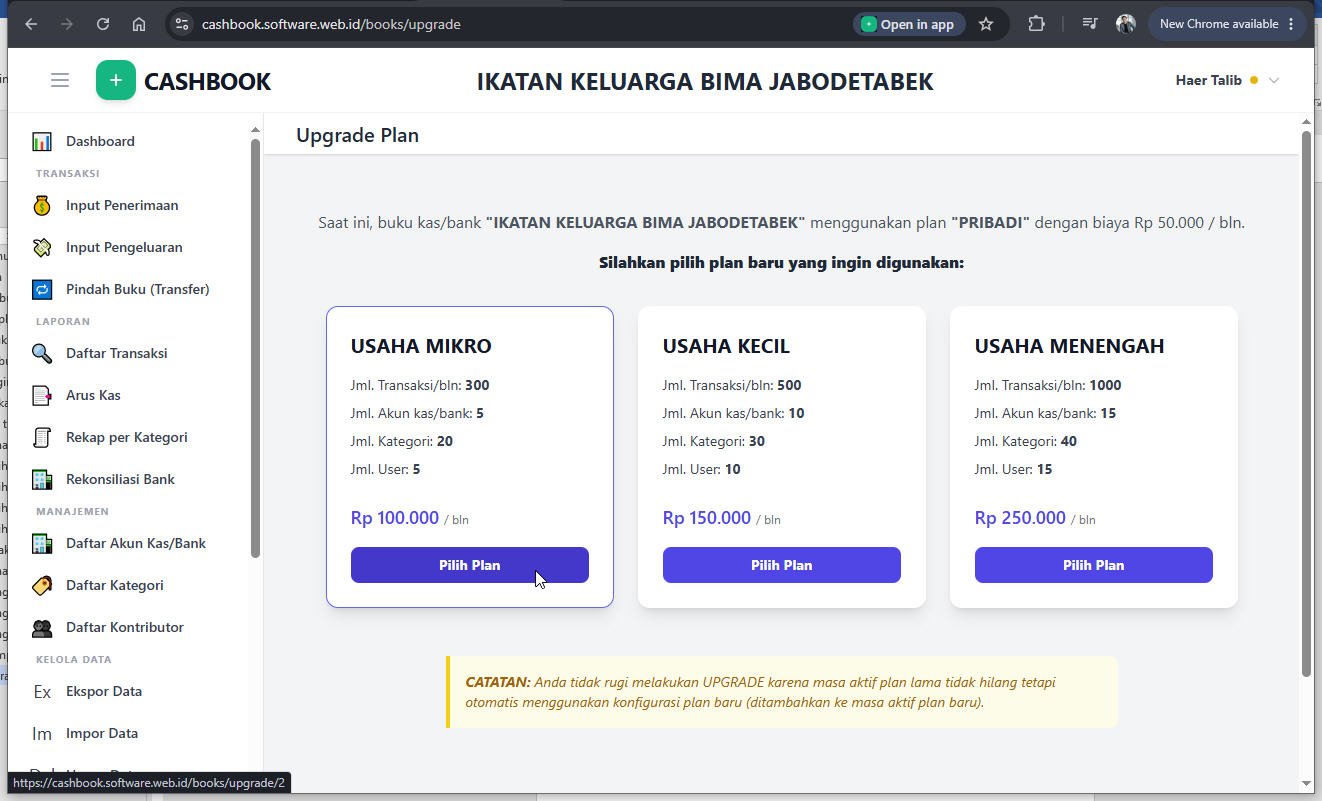Click the Input Penerimaan money bag icon

pos(42,205)
